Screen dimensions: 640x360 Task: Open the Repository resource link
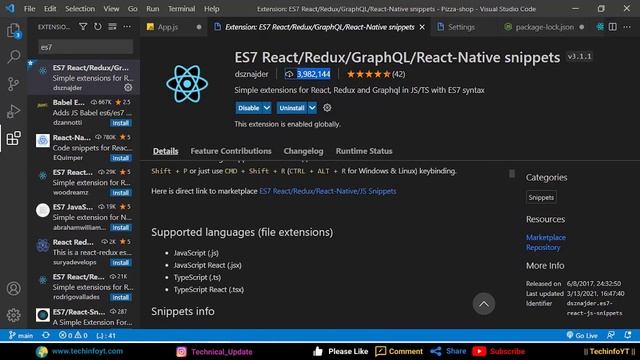(x=543, y=247)
